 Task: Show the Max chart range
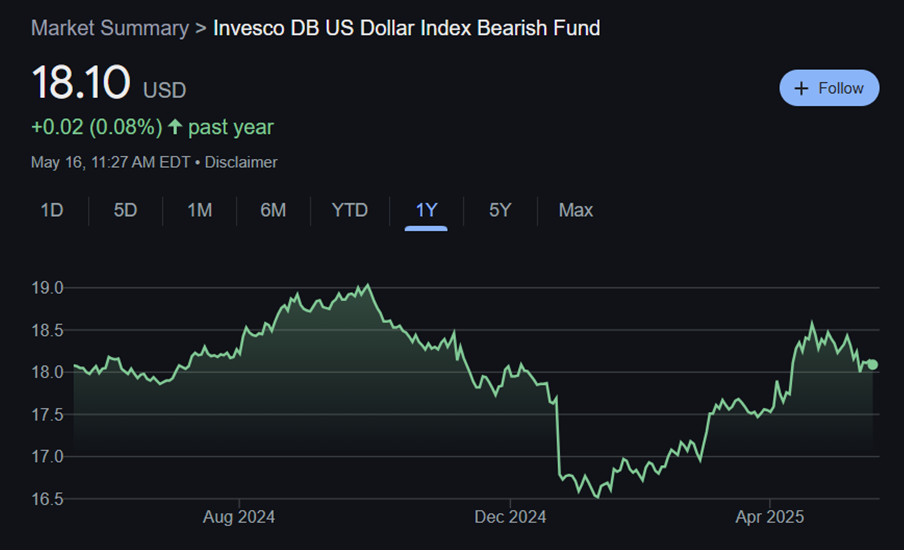pyautogui.click(x=575, y=210)
